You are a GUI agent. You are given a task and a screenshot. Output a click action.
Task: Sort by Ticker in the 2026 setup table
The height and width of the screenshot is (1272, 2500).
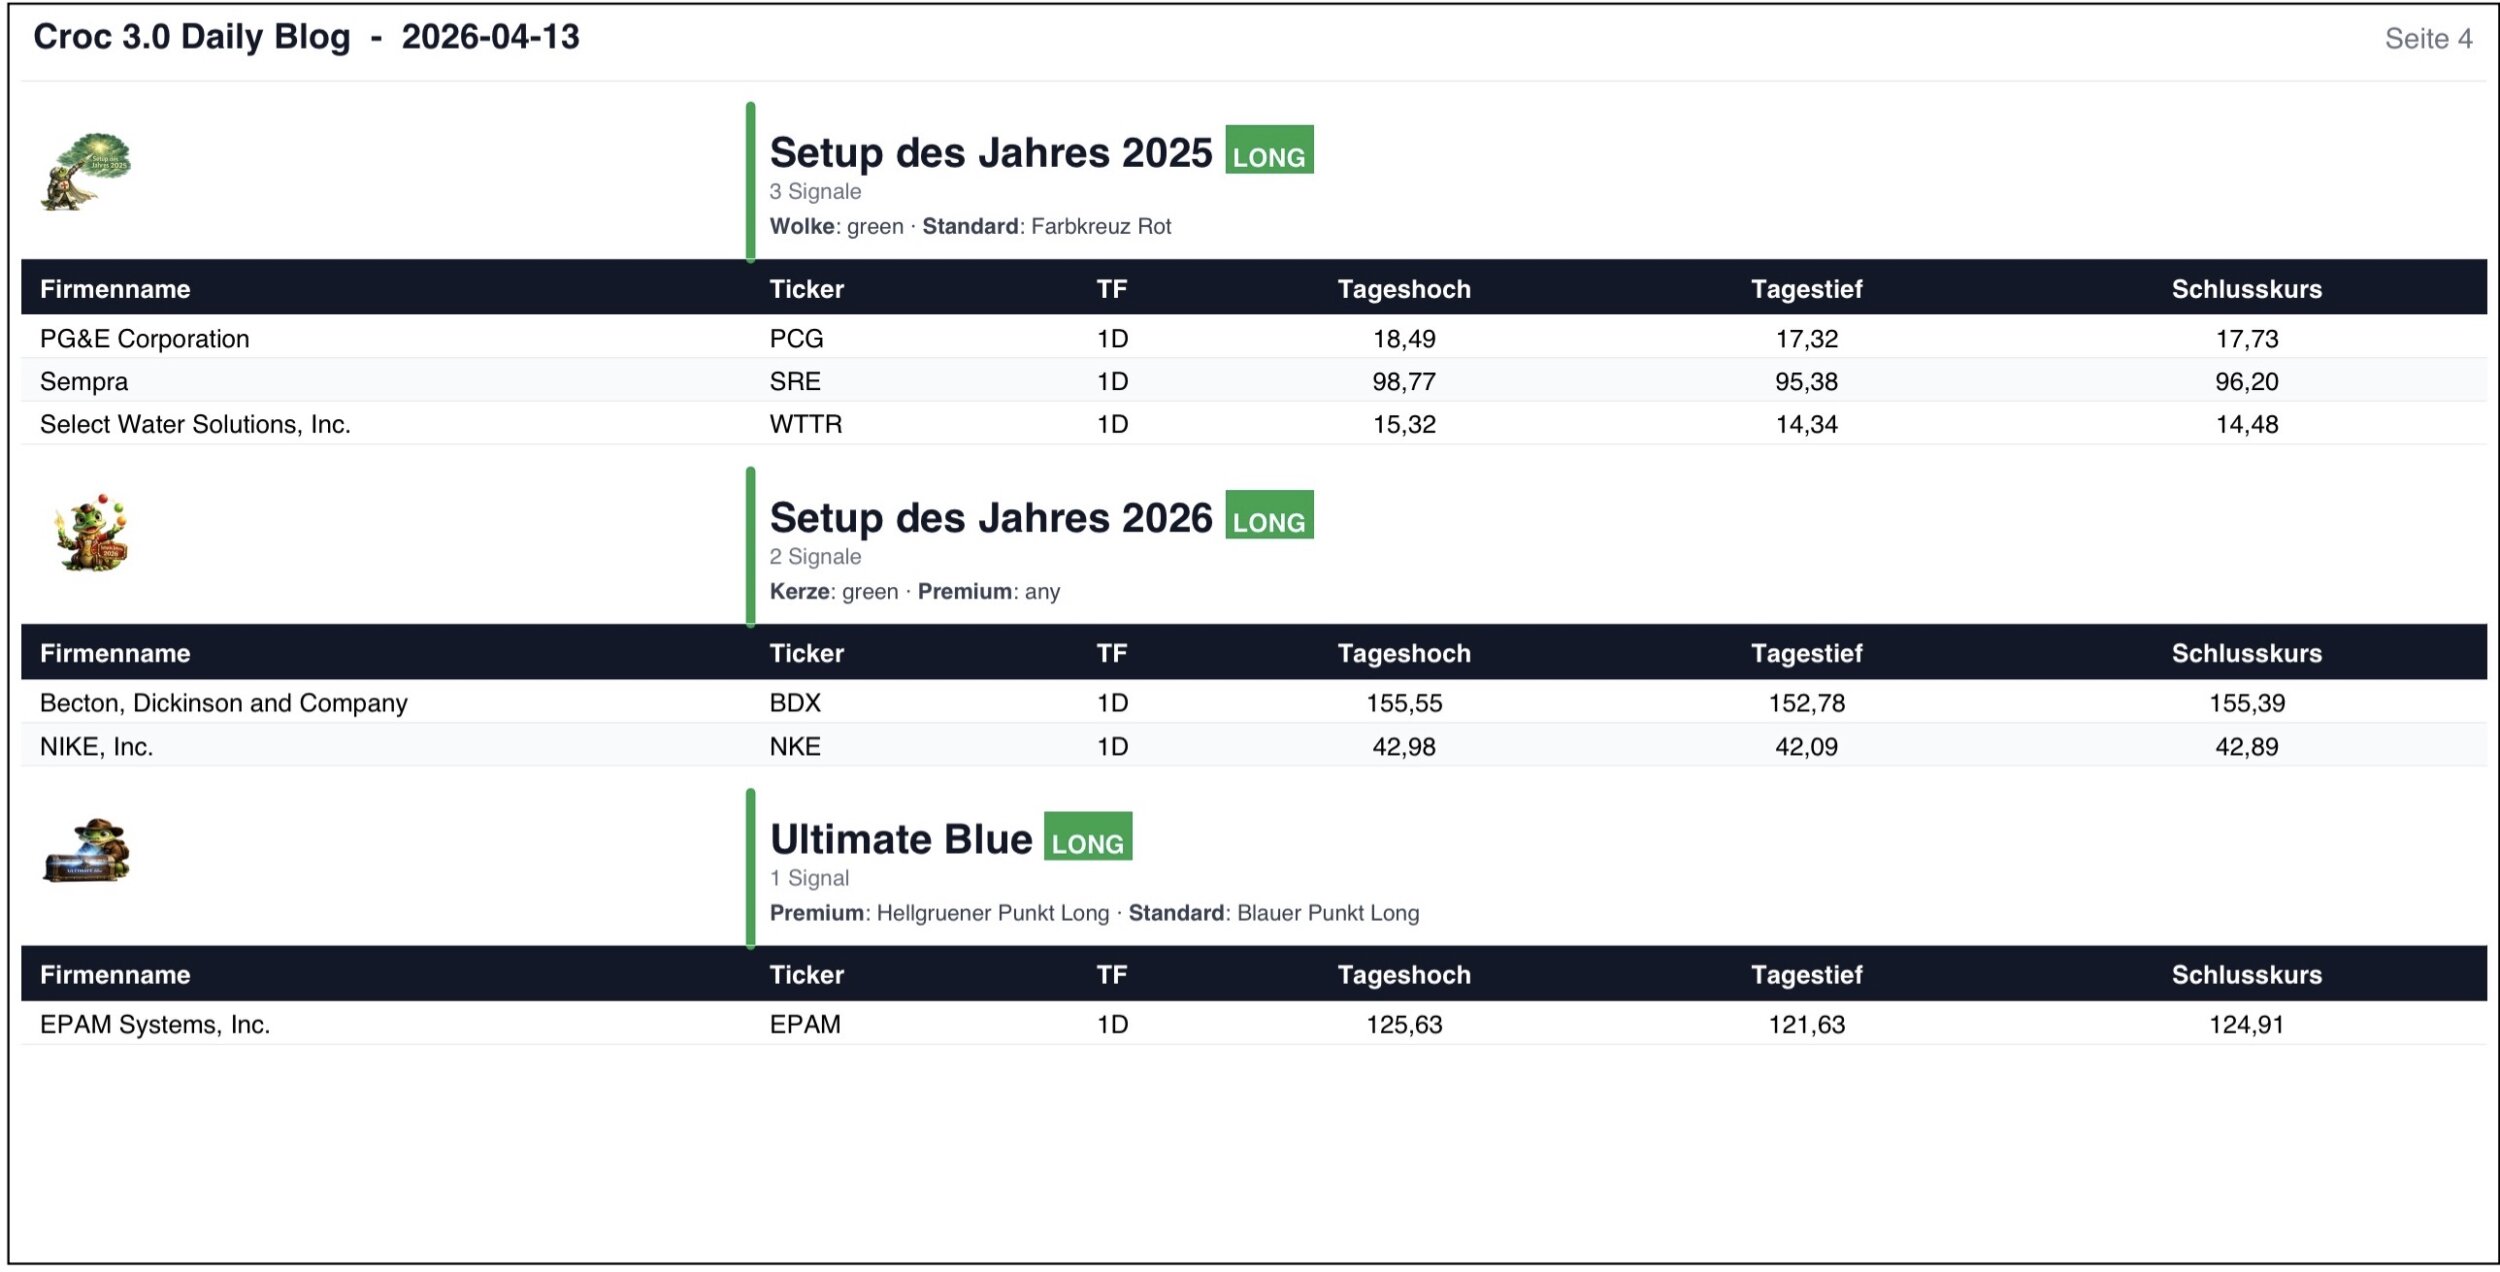(806, 653)
